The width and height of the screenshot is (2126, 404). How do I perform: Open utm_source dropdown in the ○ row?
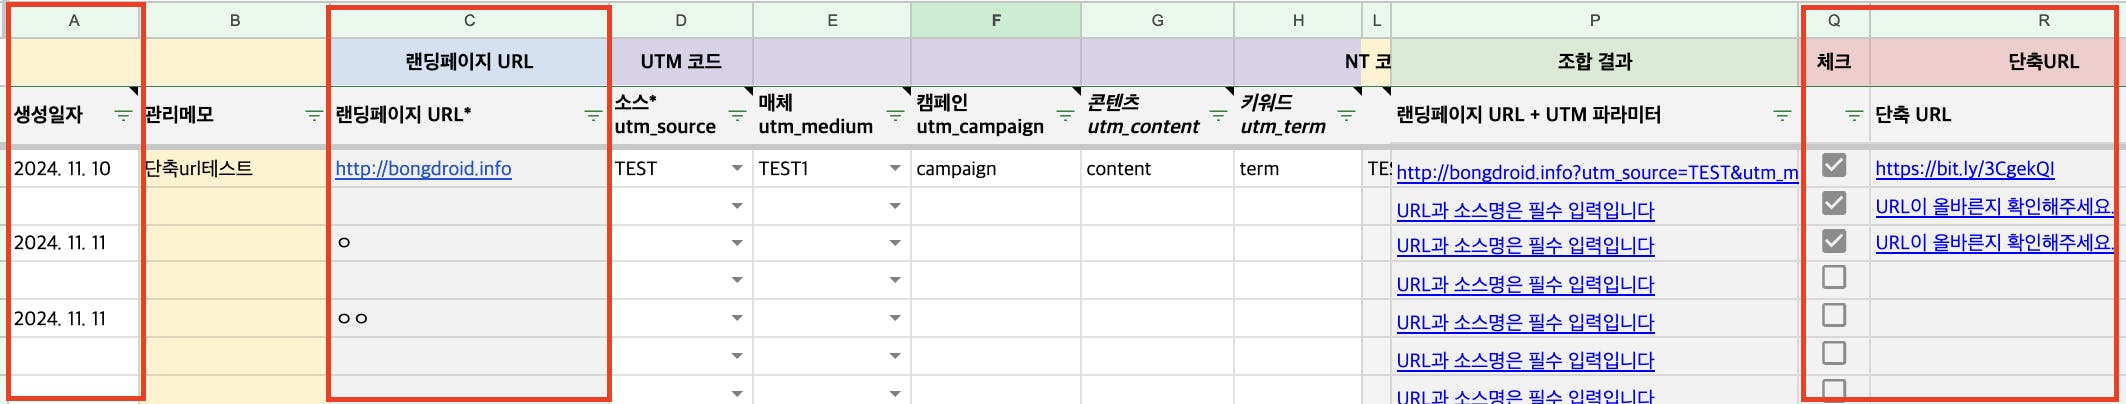737,243
